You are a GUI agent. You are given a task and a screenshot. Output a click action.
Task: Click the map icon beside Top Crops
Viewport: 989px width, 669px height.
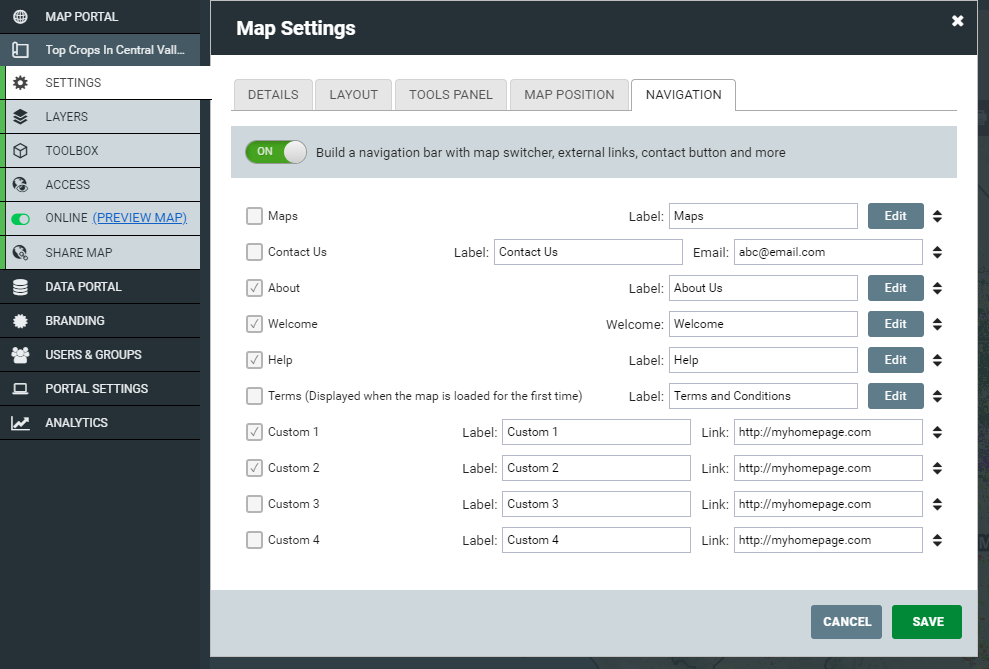pyautogui.click(x=20, y=50)
